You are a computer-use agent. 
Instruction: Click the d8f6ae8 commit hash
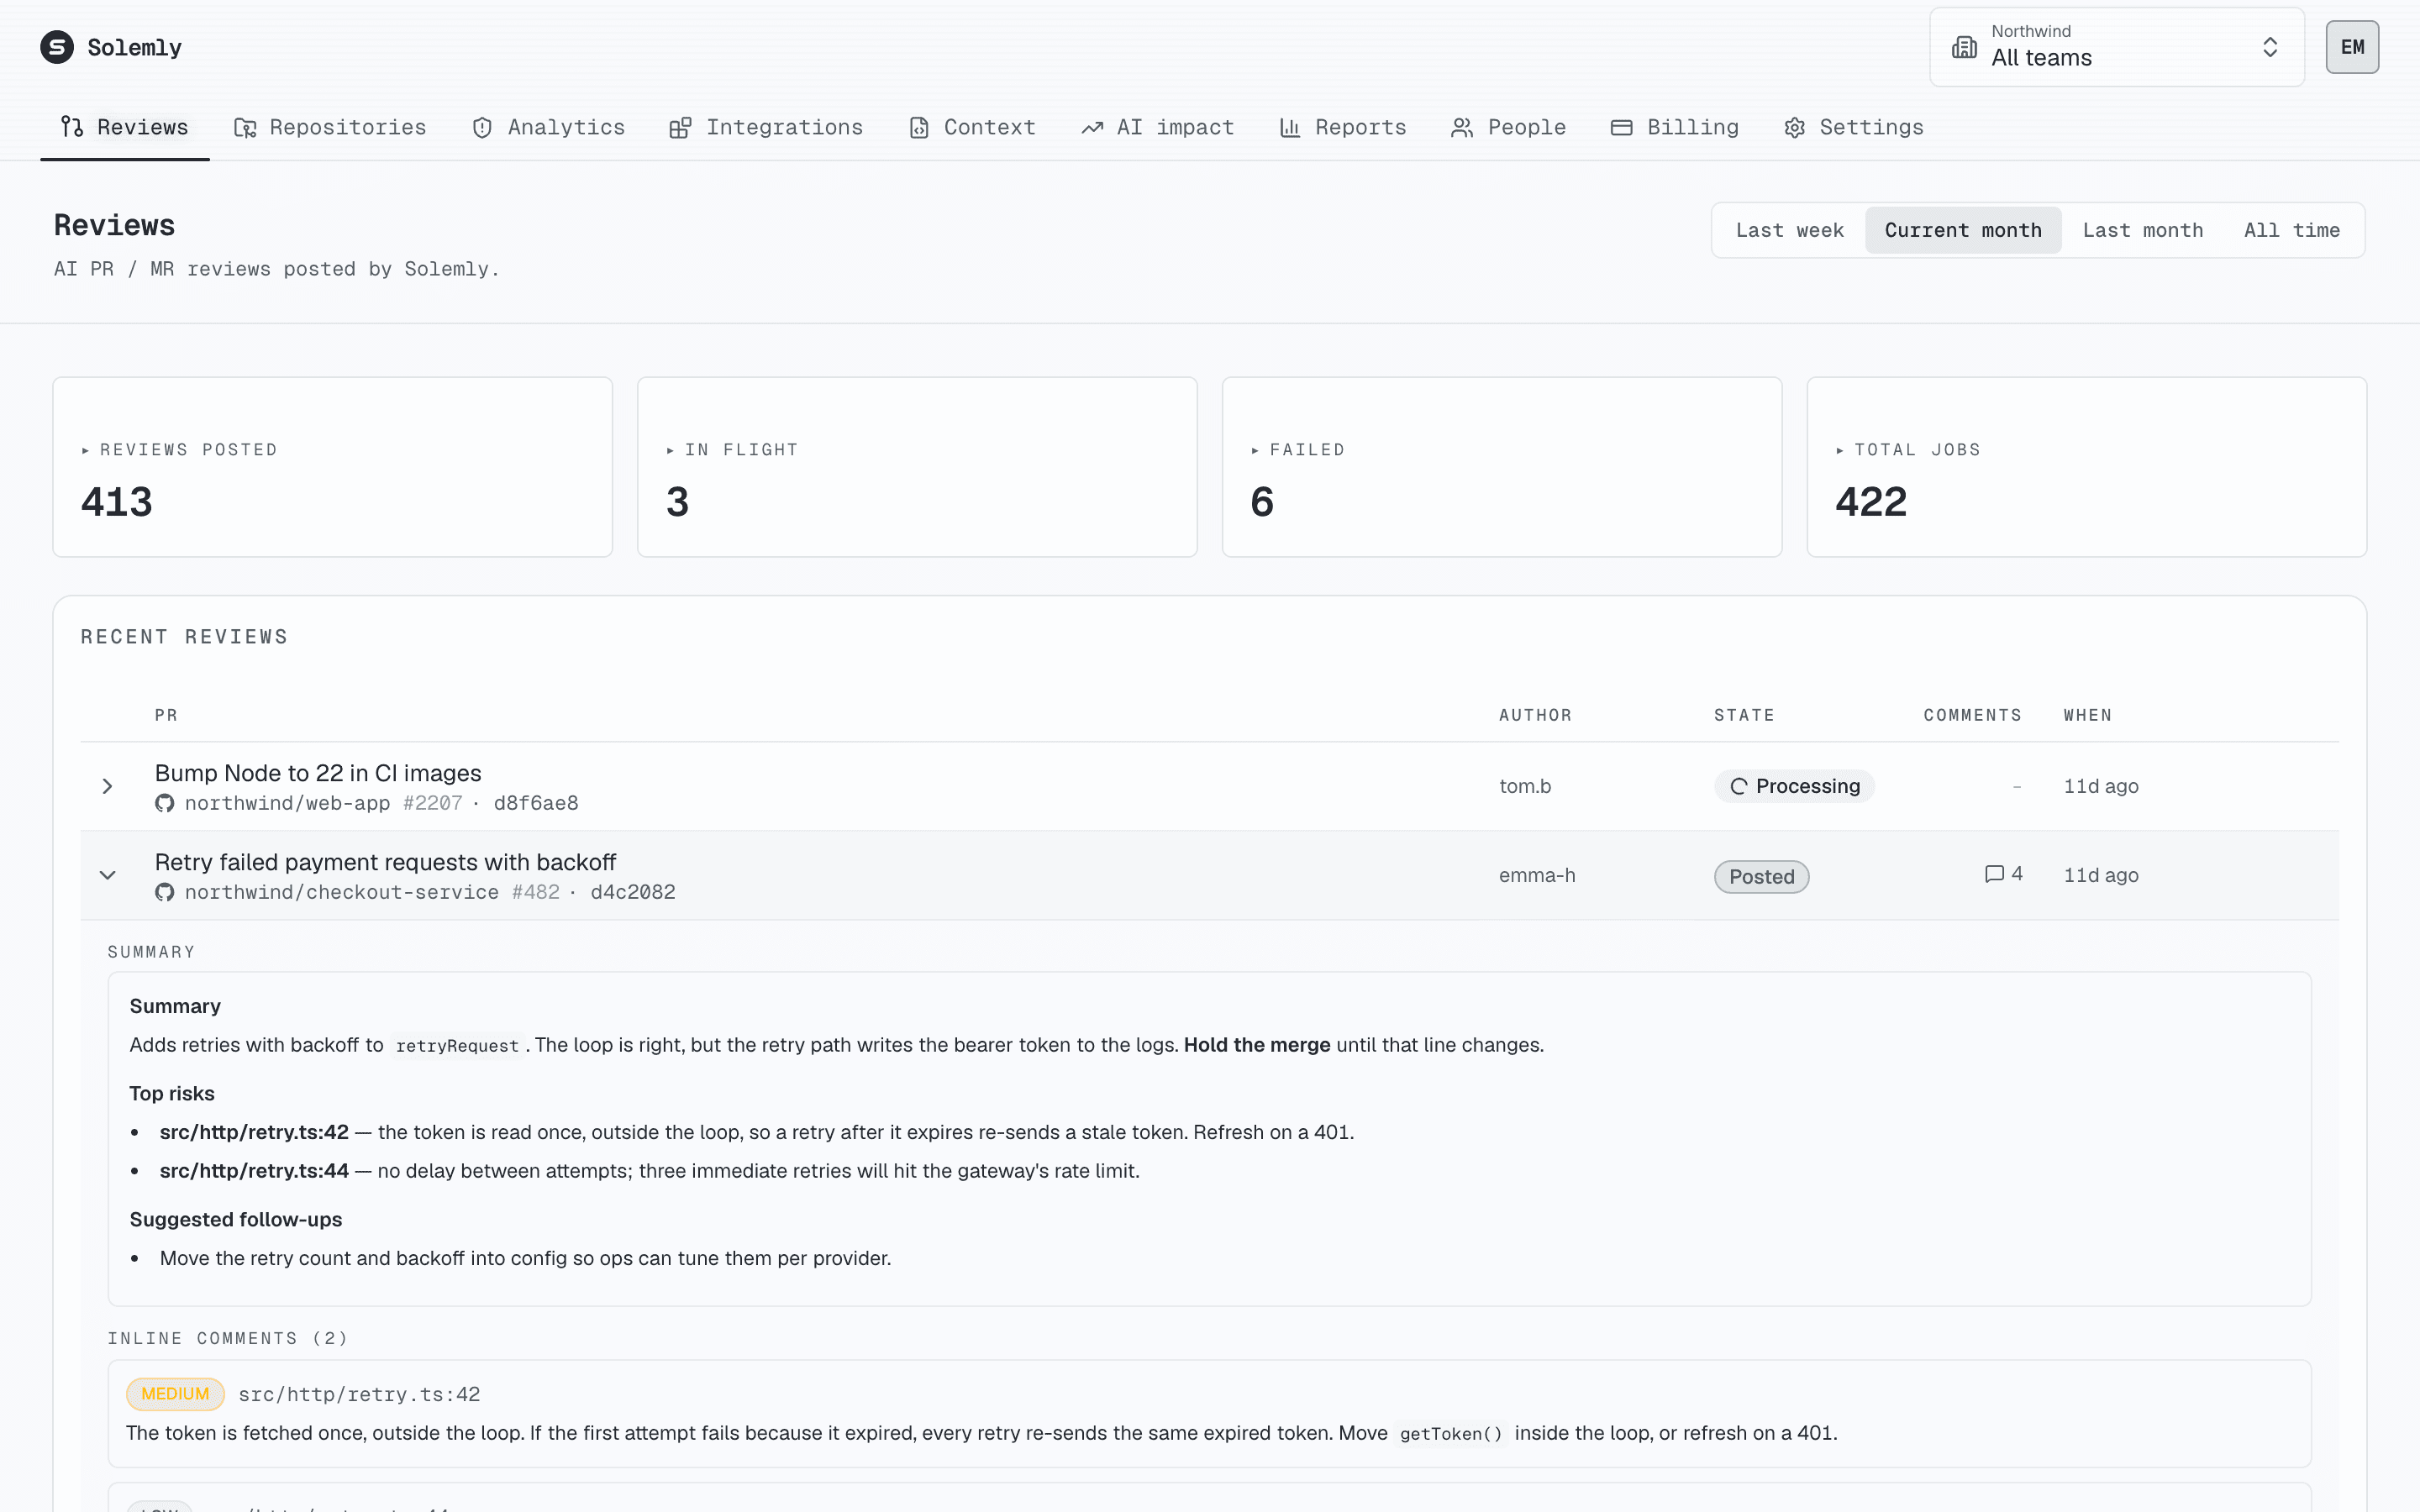[x=536, y=803]
